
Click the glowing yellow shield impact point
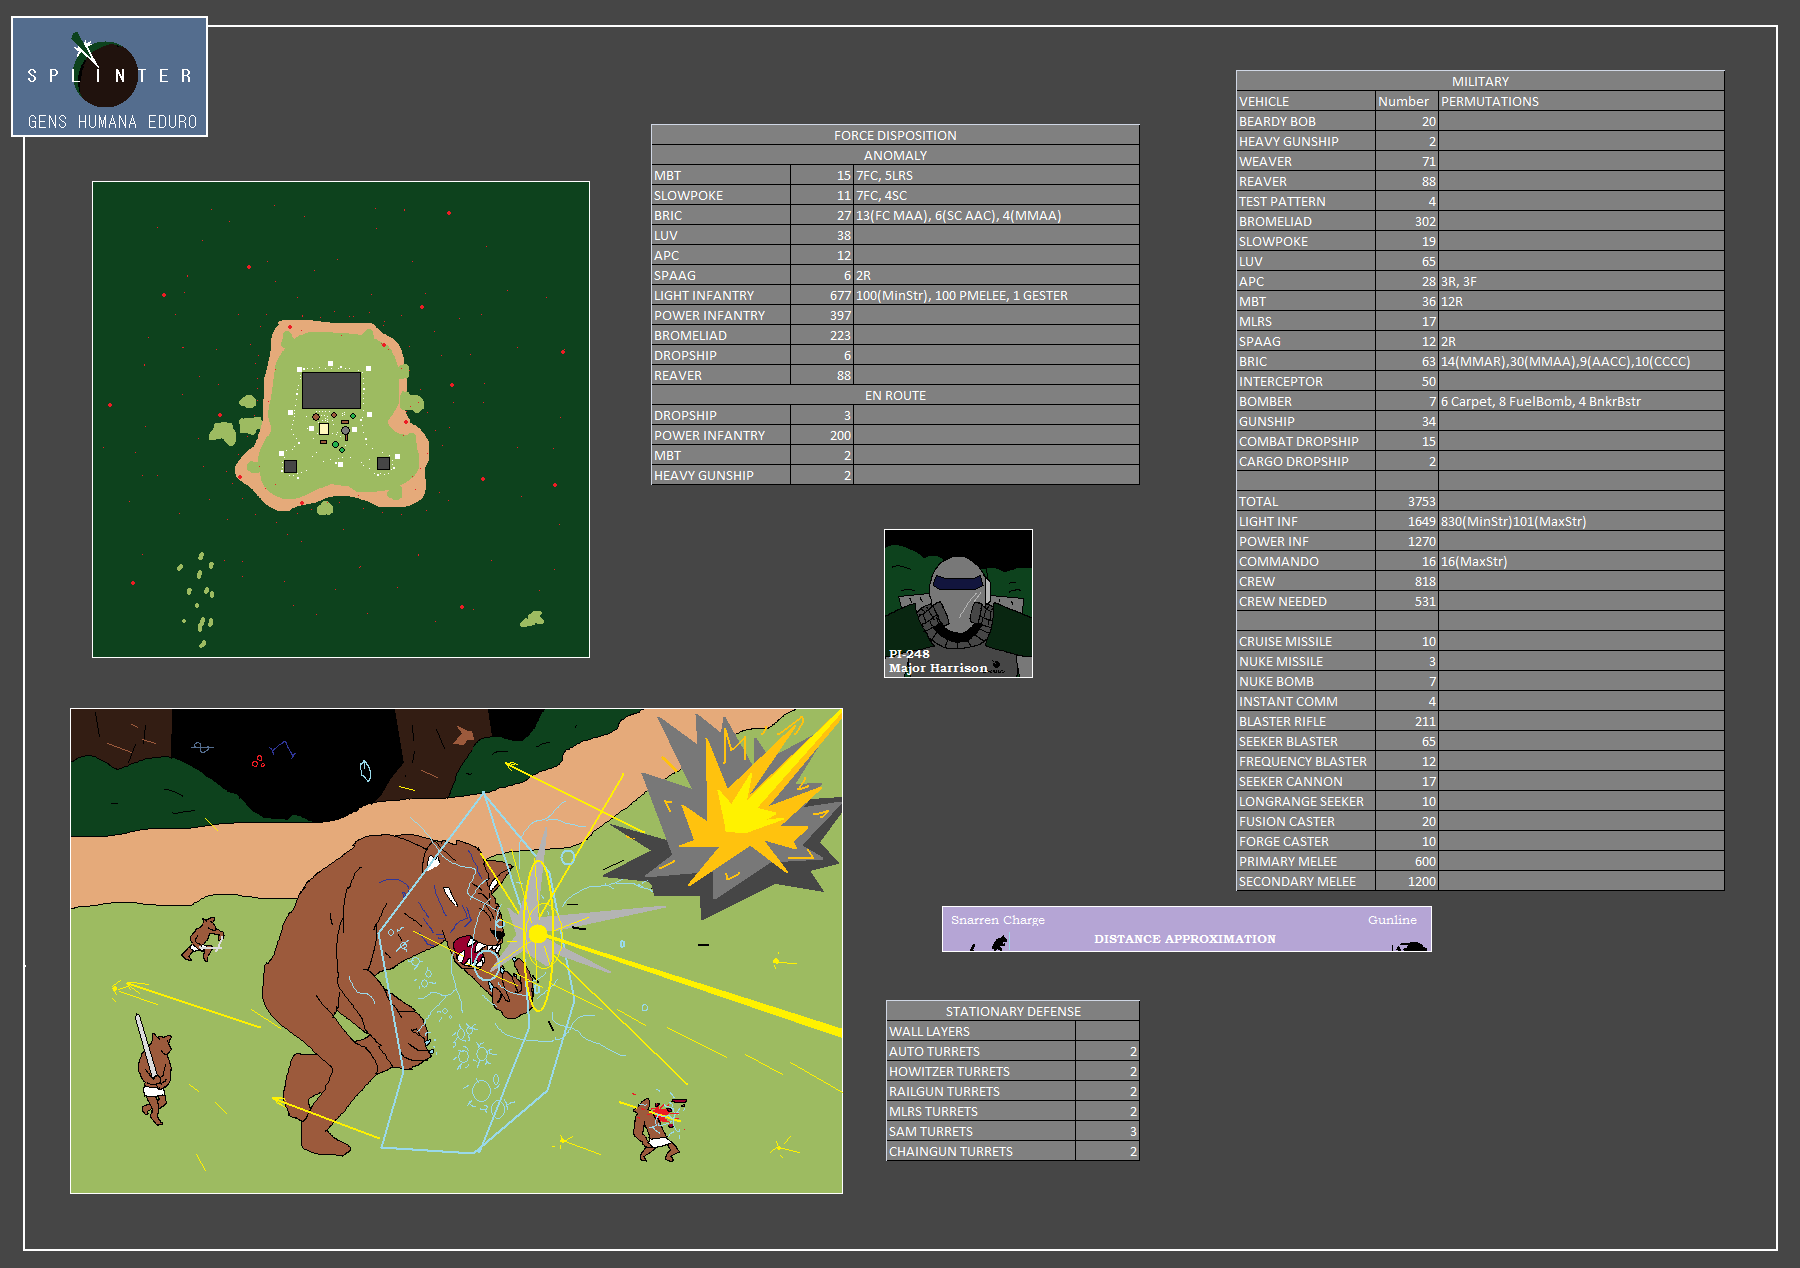click(538, 933)
